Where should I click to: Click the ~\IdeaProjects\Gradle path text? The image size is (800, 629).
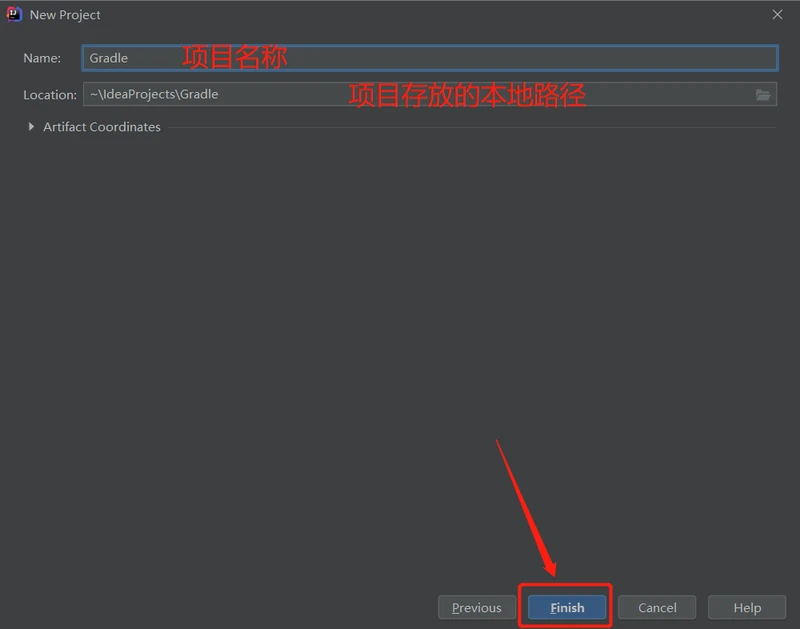tap(154, 95)
